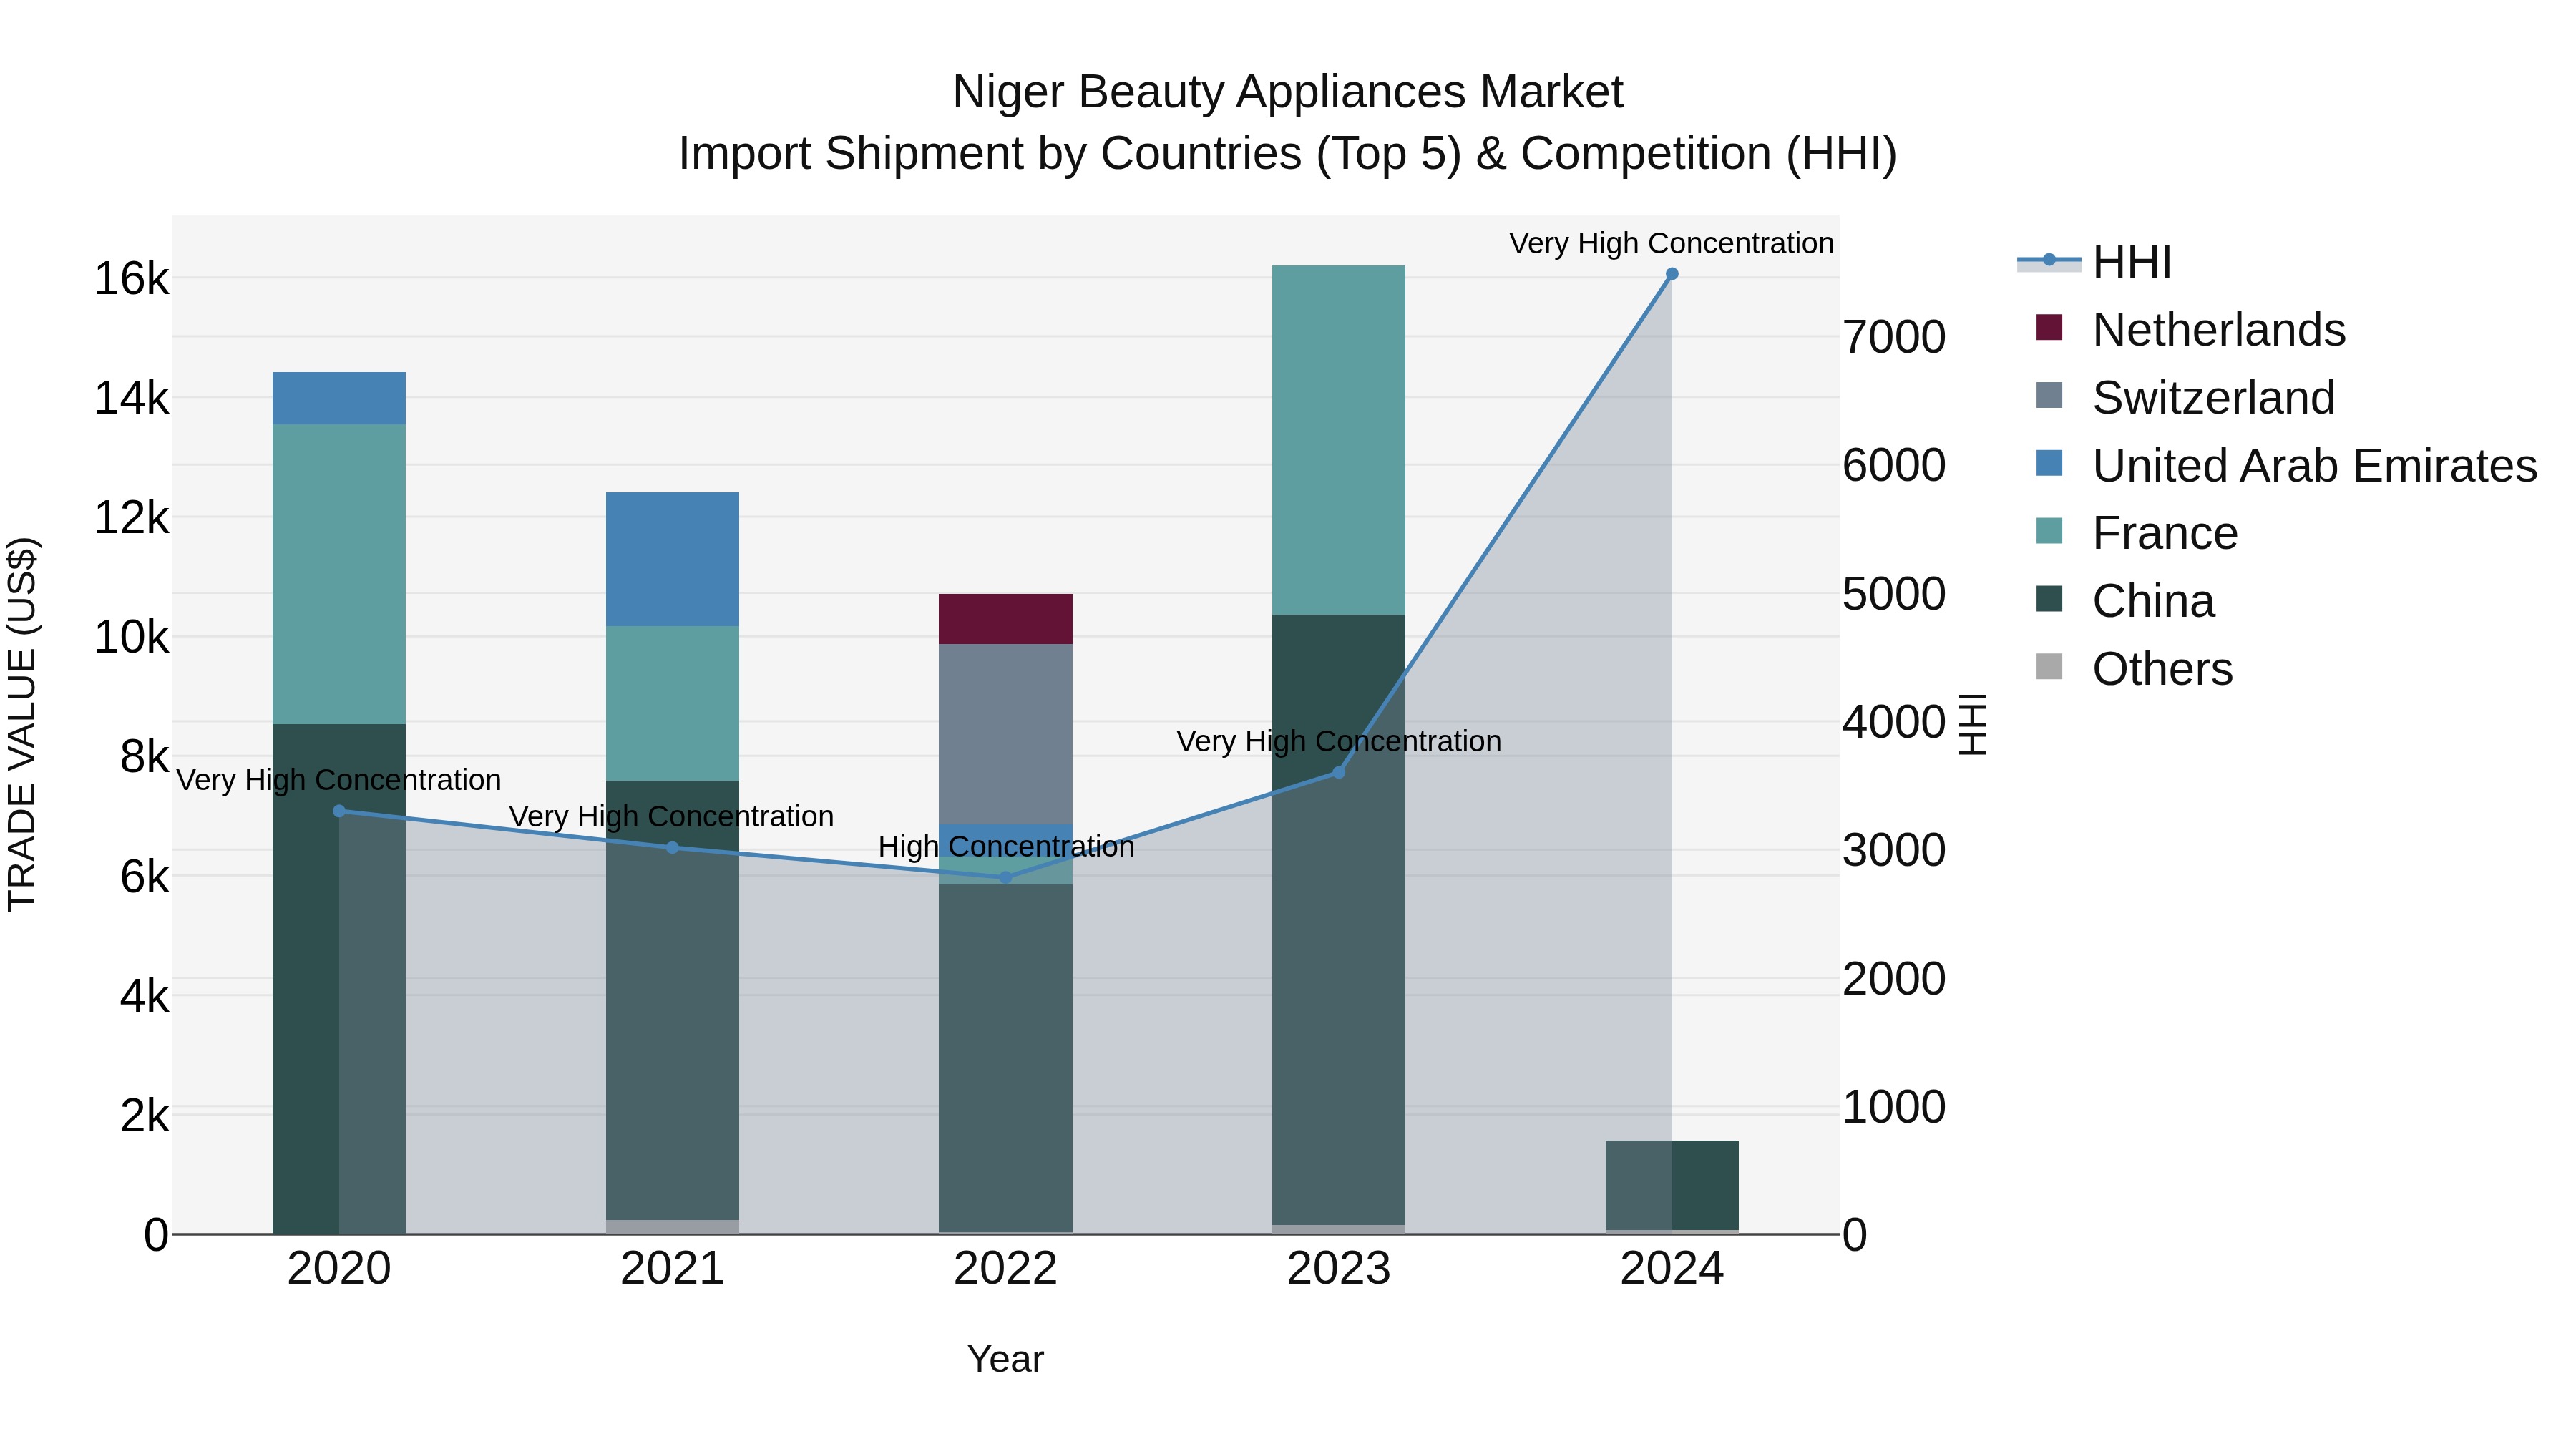Image resolution: width=2576 pixels, height=1449 pixels.
Task: Toggle the France legend entry
Action: coord(2137,533)
